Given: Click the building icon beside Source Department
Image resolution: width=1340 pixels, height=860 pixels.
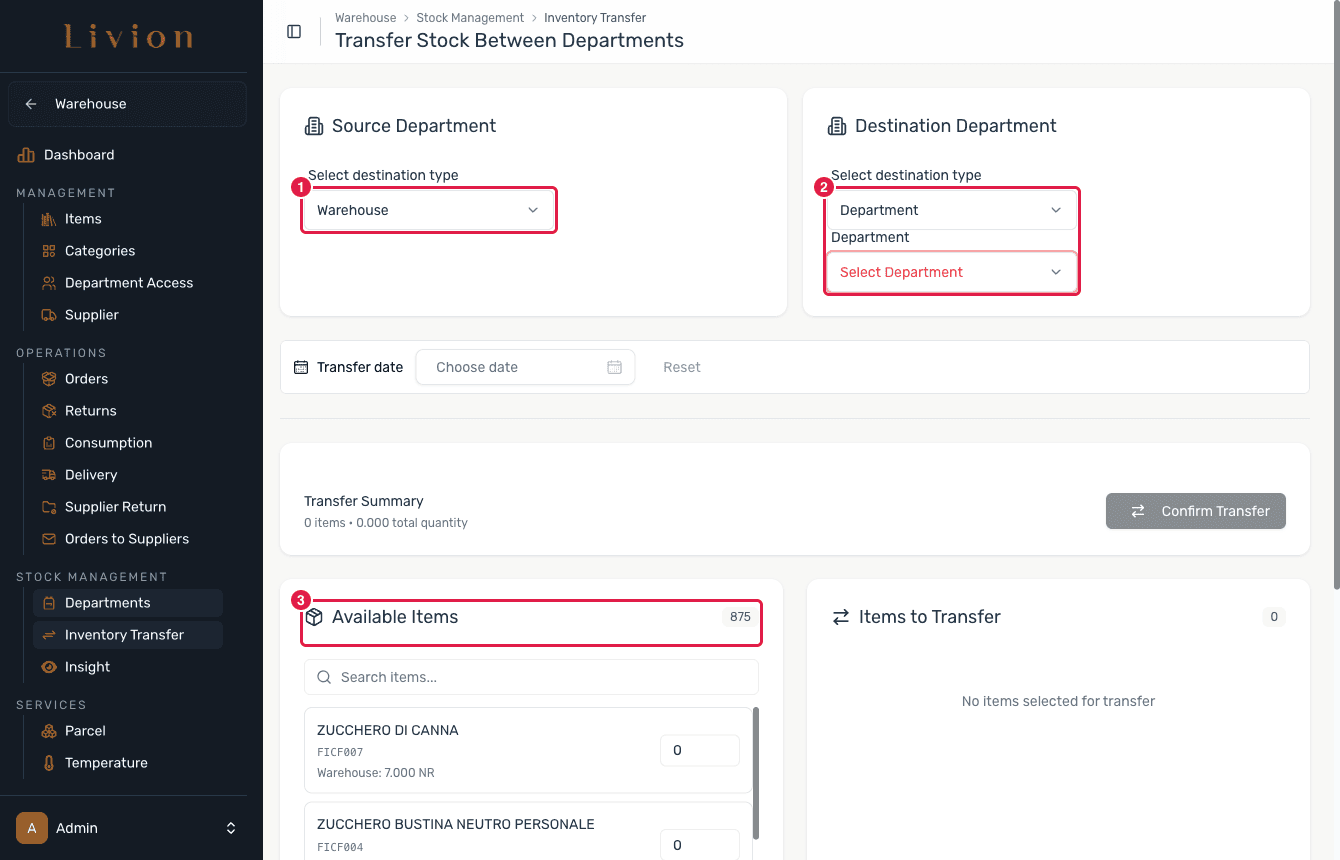Looking at the screenshot, I should point(314,126).
